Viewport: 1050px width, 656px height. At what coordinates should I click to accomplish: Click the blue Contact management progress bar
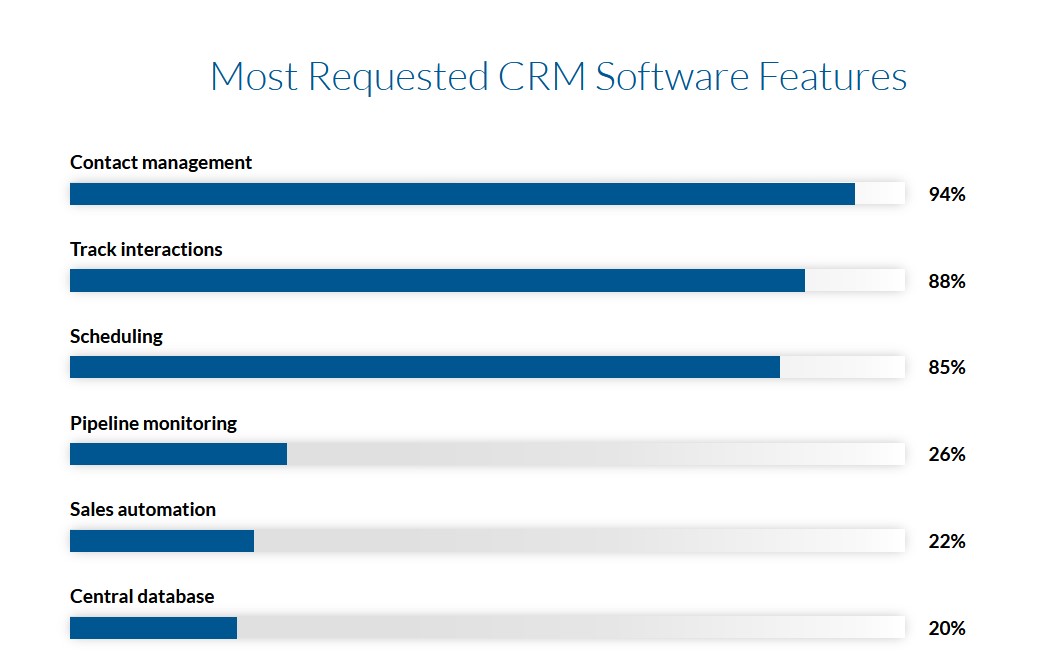462,194
